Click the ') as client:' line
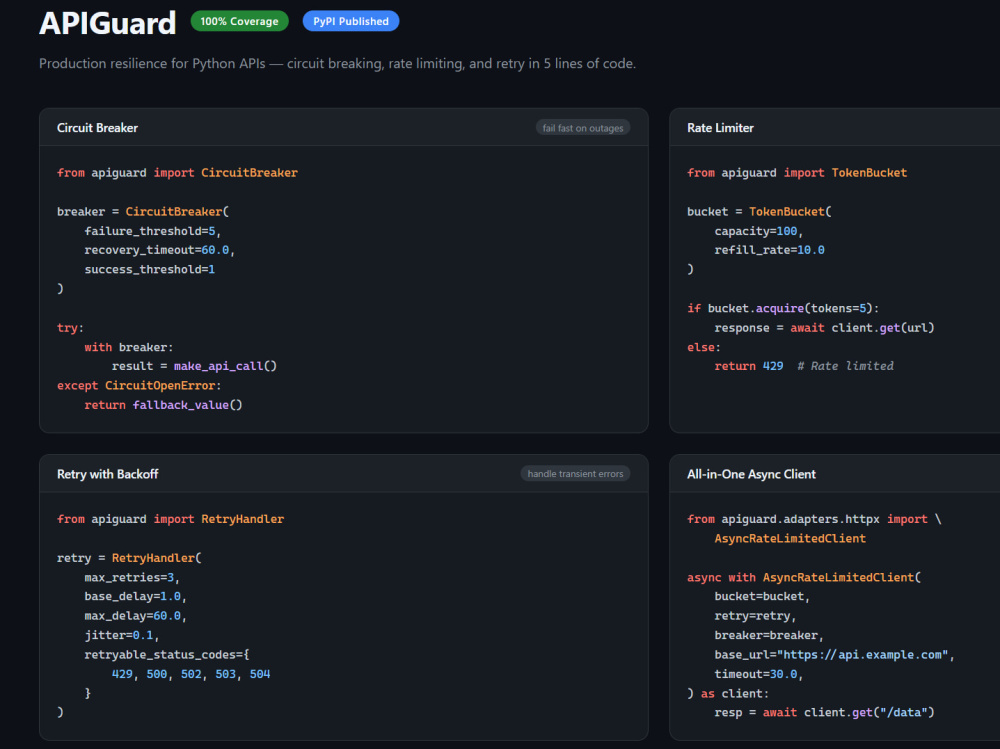This screenshot has height=749, width=1000. click(x=728, y=693)
